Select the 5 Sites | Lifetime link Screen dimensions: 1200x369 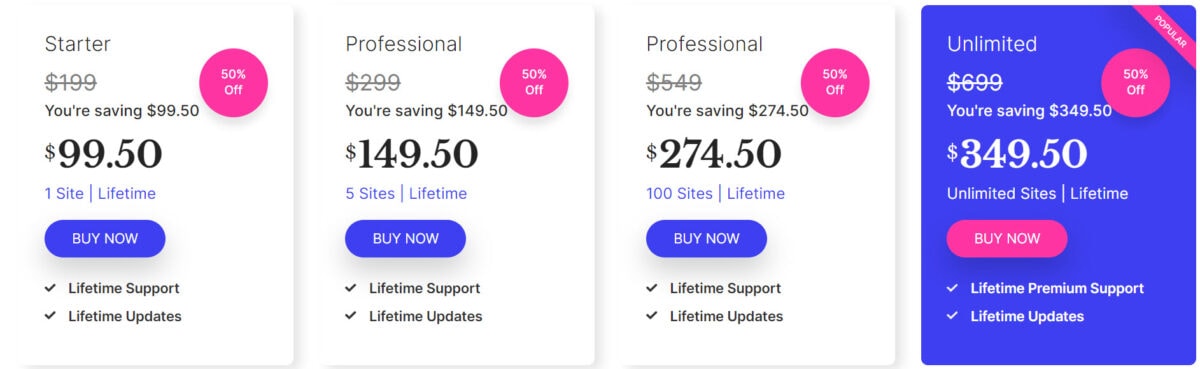(x=406, y=194)
